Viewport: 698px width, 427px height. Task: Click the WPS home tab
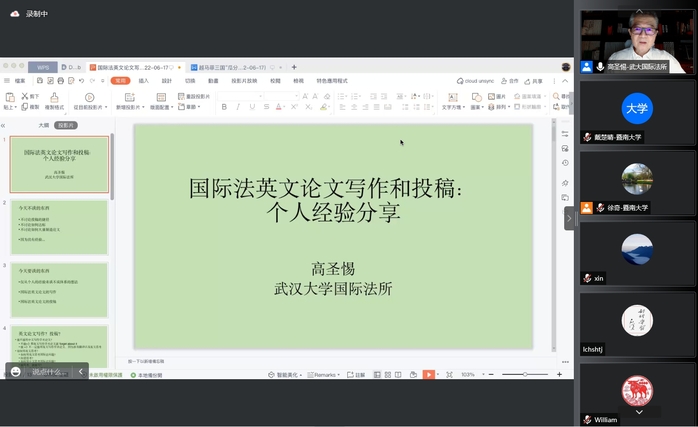[x=43, y=67]
